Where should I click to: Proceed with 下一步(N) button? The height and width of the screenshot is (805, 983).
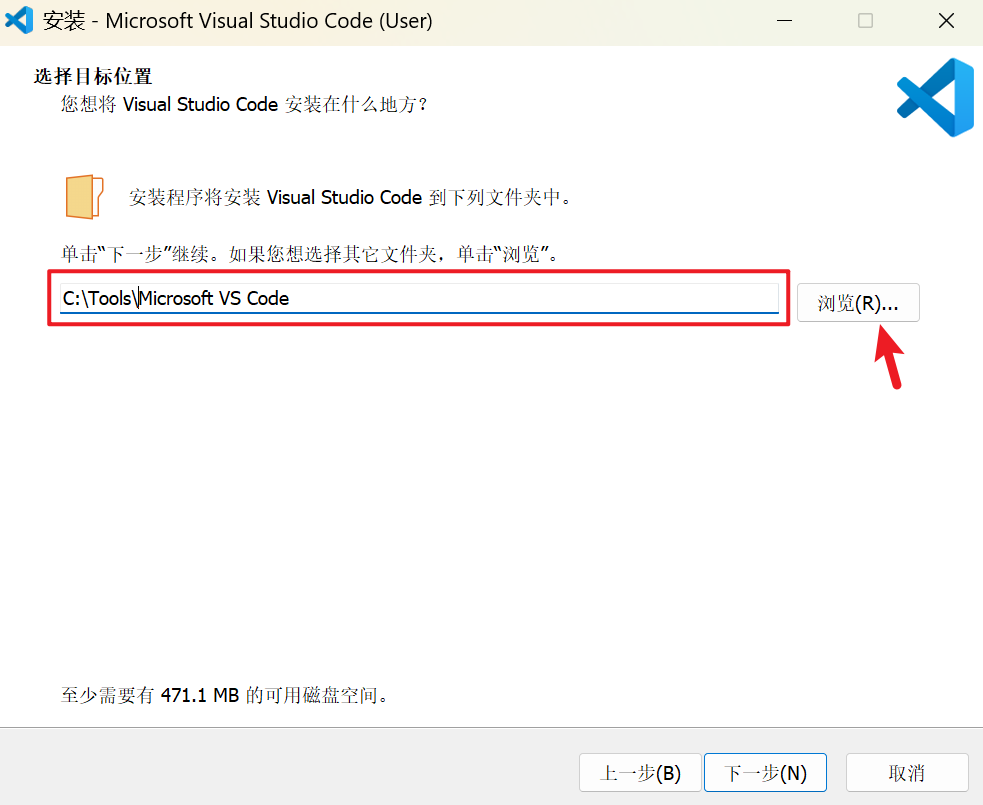[765, 772]
